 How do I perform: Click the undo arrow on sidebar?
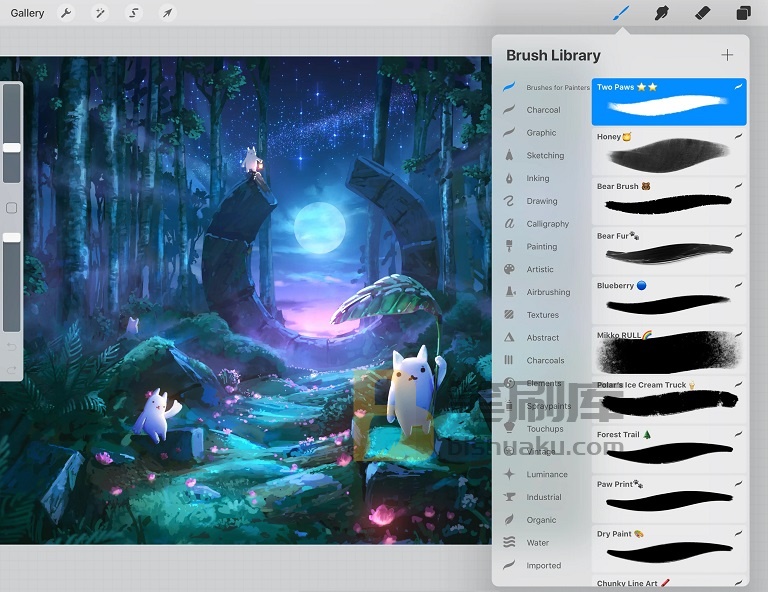(x=12, y=347)
